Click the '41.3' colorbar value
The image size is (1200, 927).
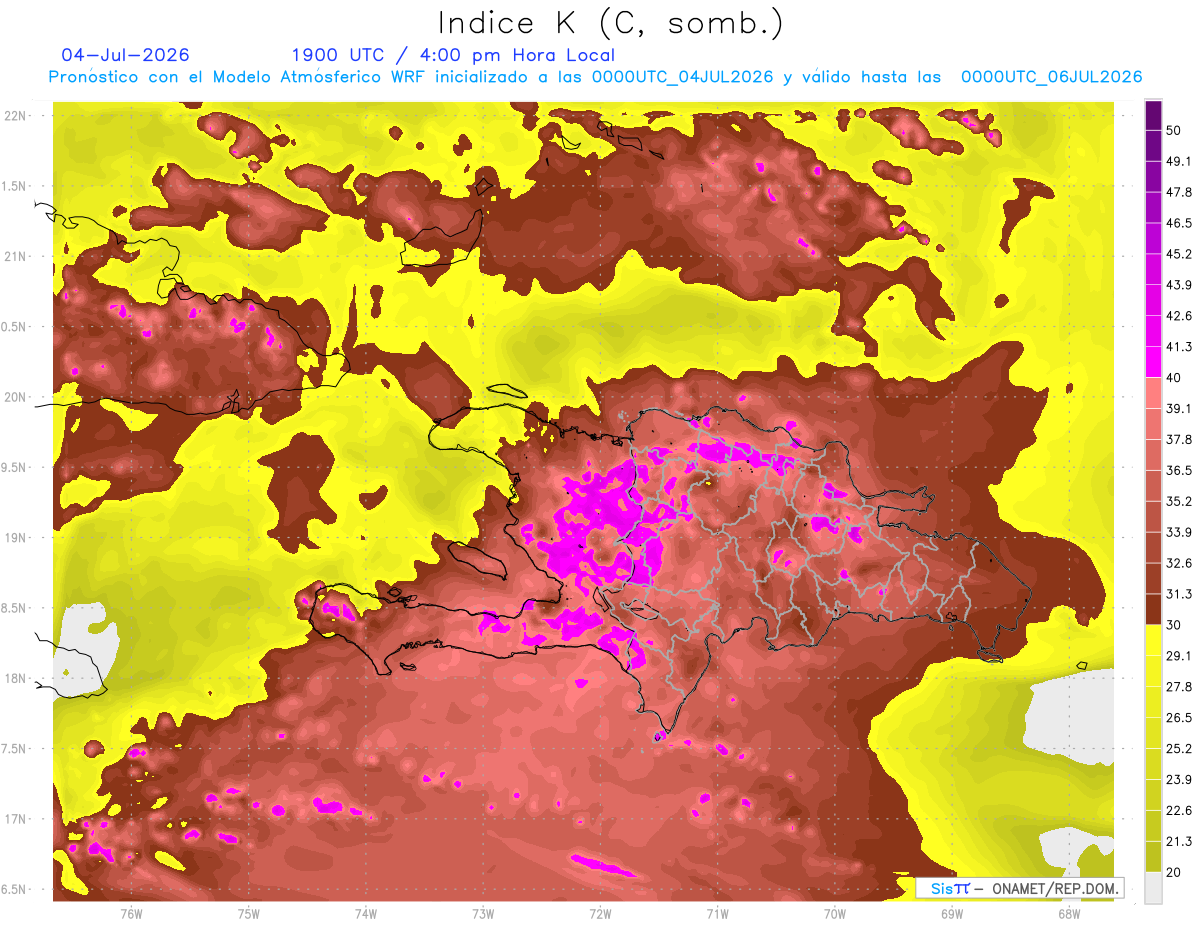click(x=1178, y=347)
